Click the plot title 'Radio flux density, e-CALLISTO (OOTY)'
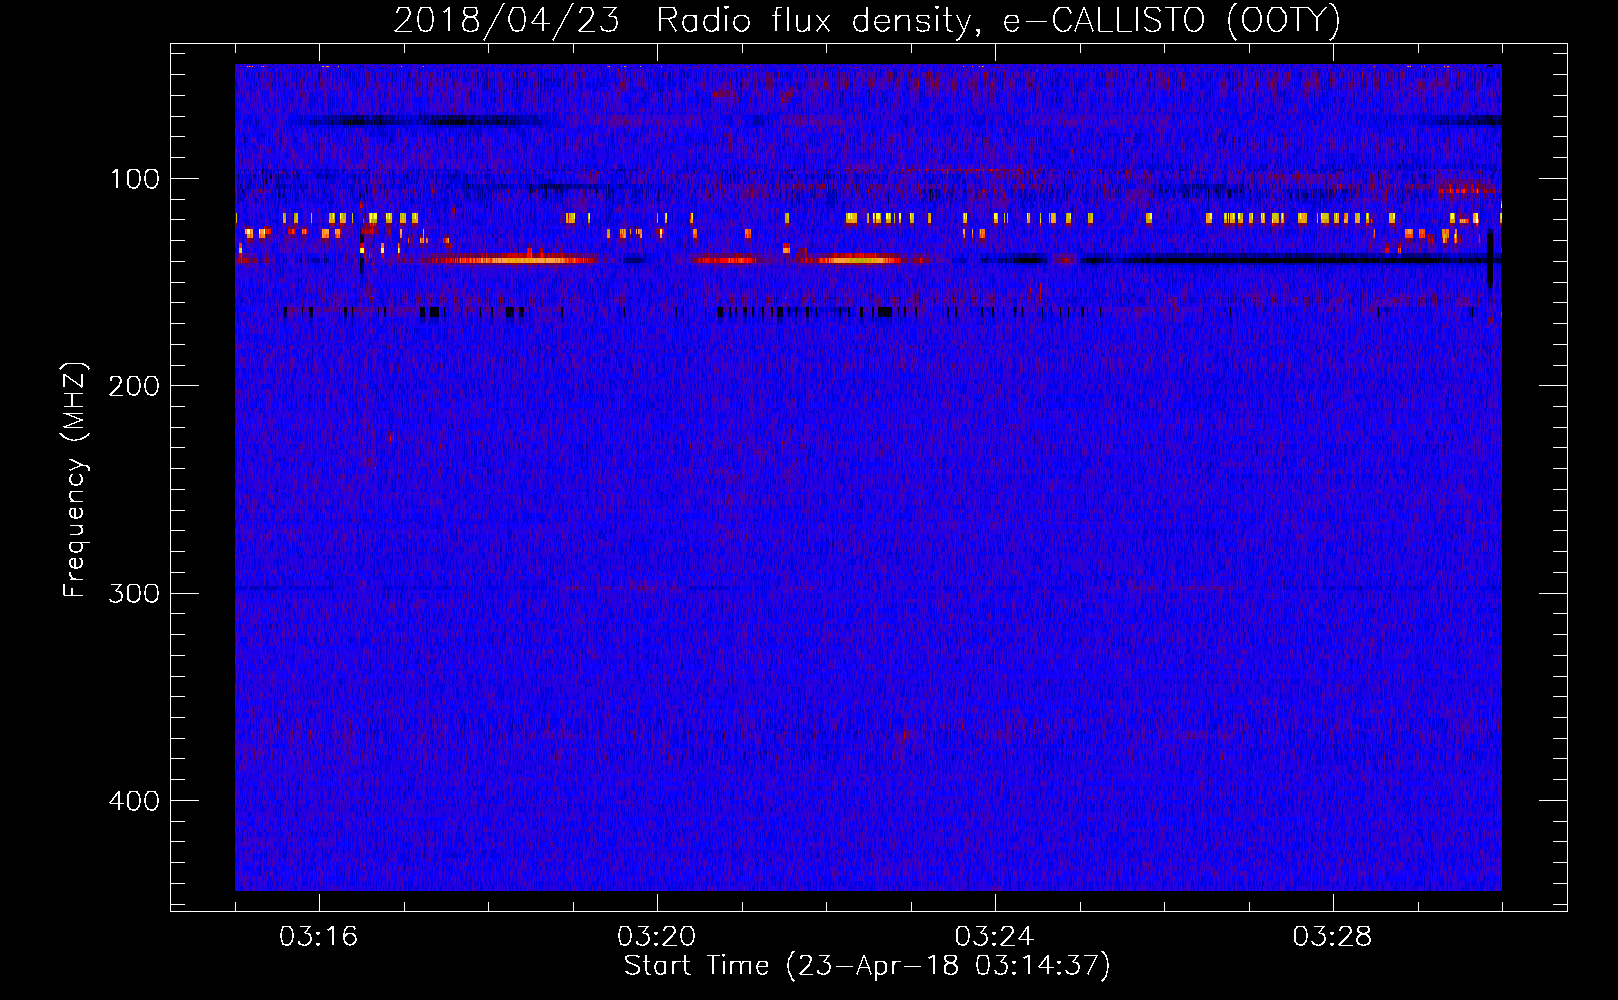This screenshot has width=1618, height=1000. click(x=998, y=21)
